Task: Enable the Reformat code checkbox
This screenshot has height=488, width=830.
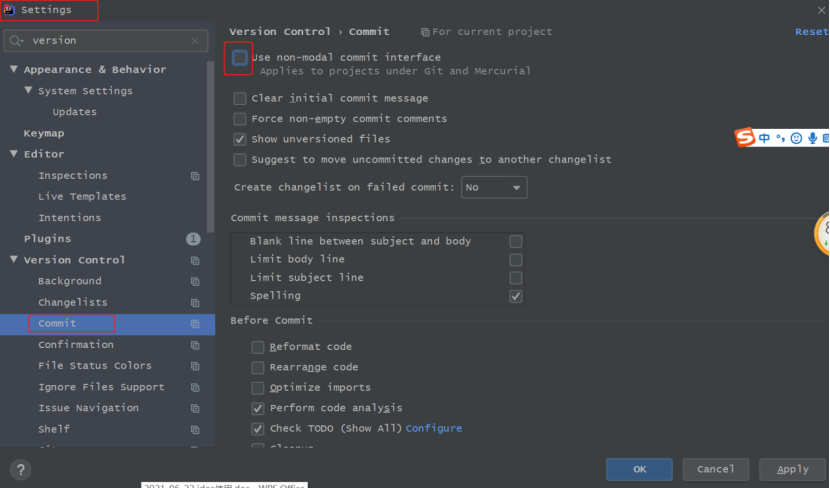Action: (x=258, y=347)
